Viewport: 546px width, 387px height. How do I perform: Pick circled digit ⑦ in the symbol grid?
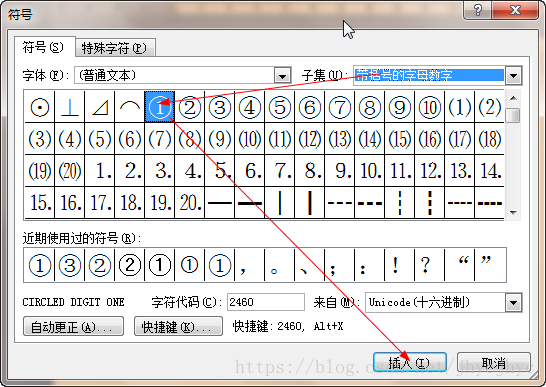tap(340, 107)
